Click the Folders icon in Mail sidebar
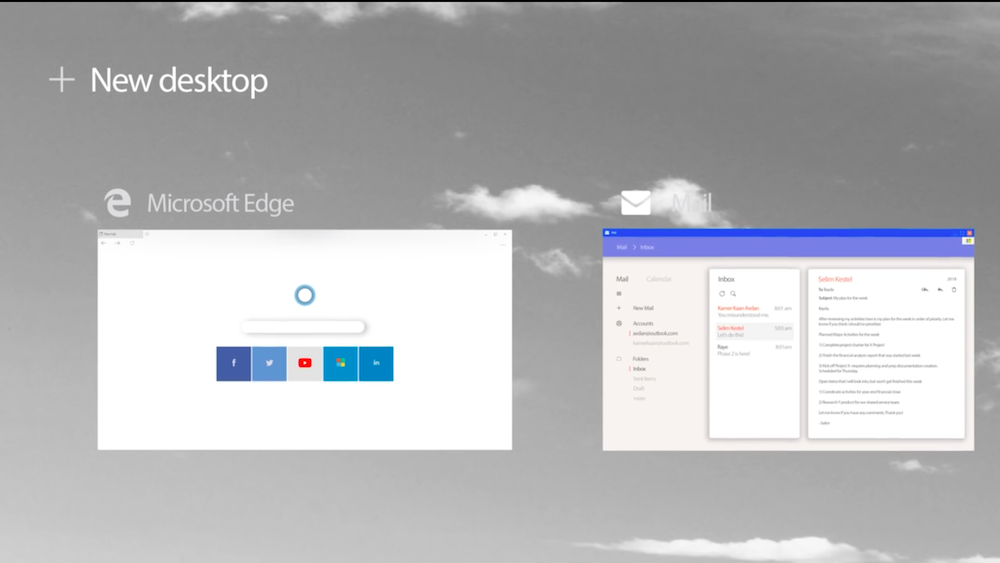1000x563 pixels. click(619, 359)
